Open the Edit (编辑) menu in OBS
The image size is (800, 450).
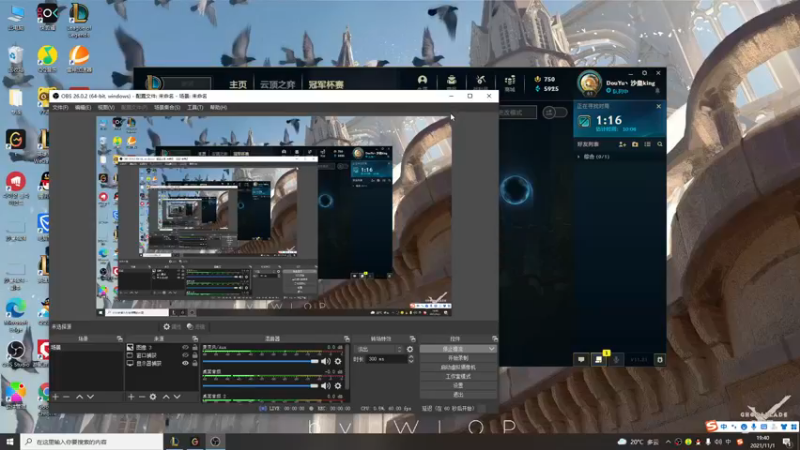(83, 108)
